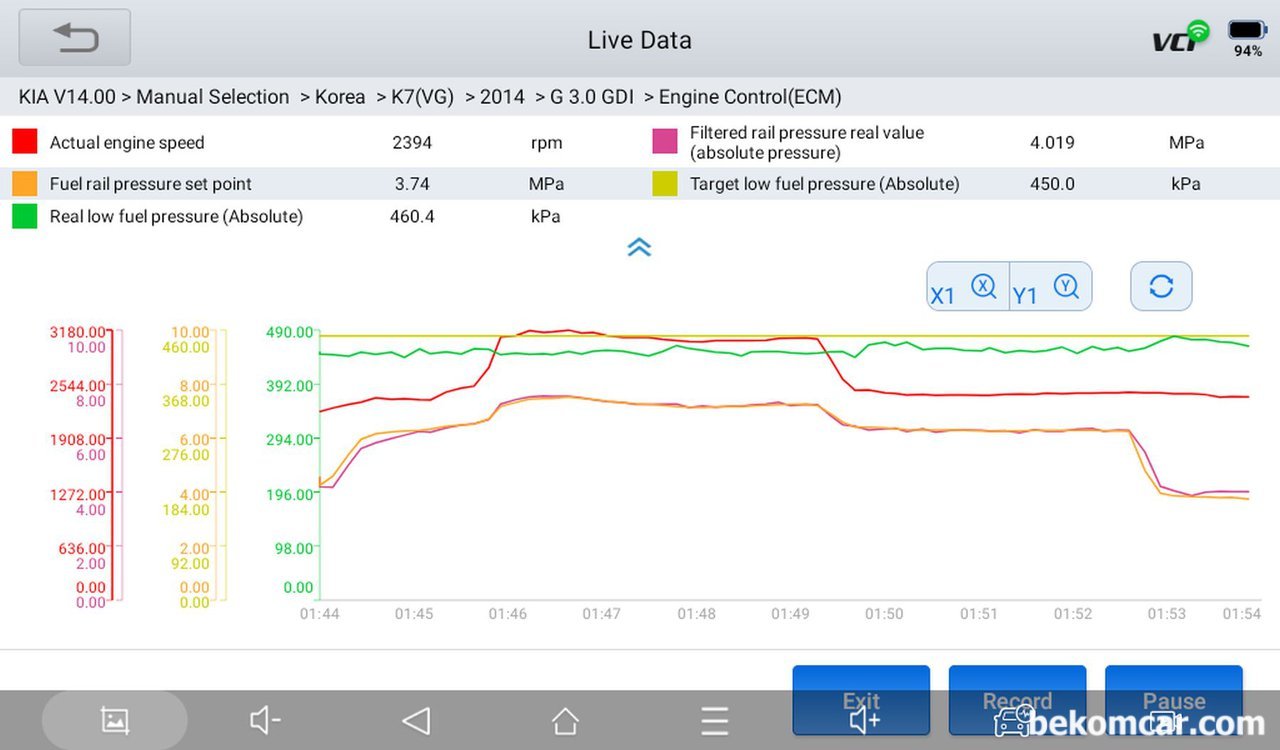
Task: Select Filtered rail pressure real value label
Action: (x=807, y=143)
